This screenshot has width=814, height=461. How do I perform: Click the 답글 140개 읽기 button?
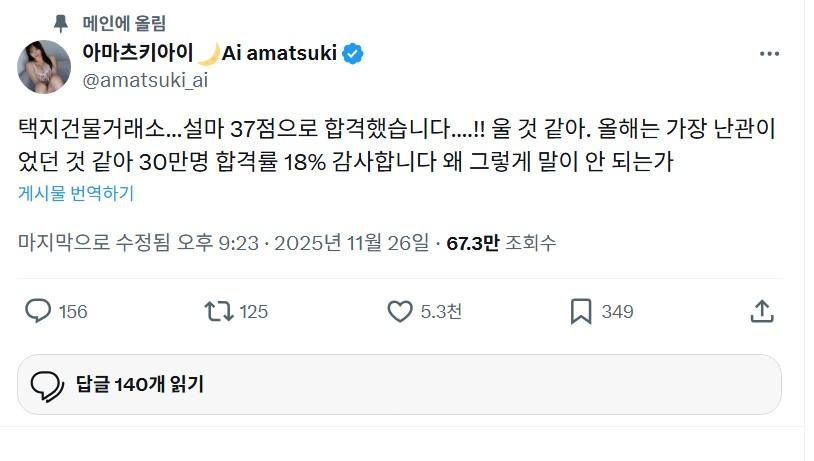point(140,384)
